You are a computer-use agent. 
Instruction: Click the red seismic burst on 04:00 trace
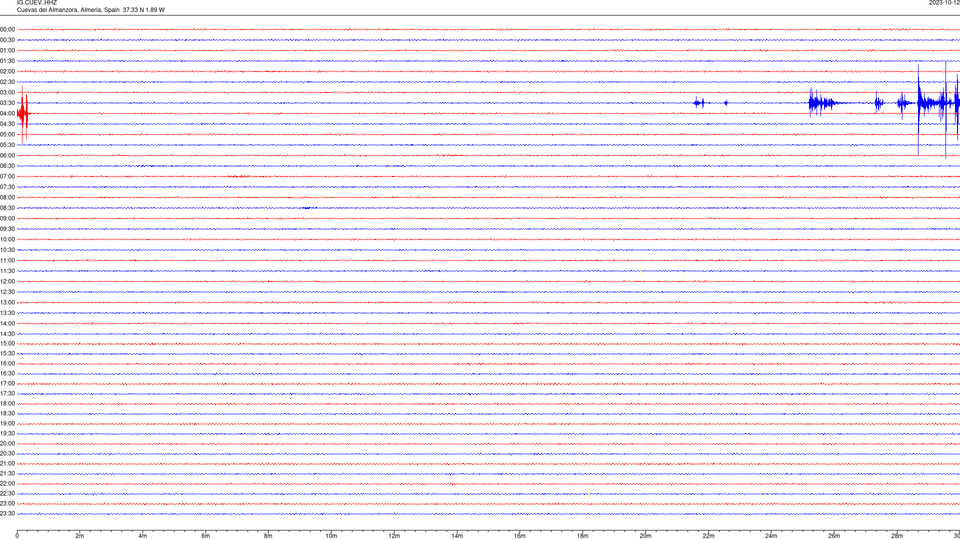23,114
